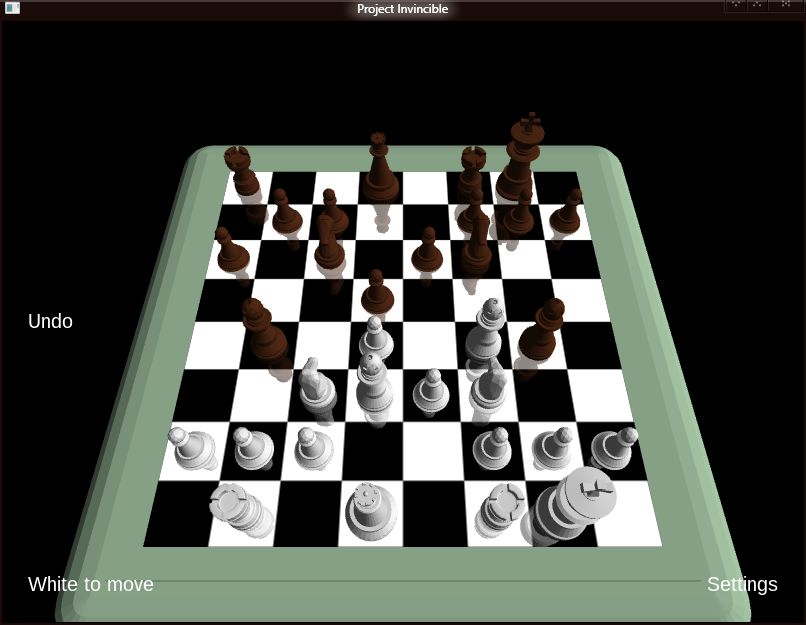The height and width of the screenshot is (625, 806).
Task: Click the 'White to move' status text
Action: [x=90, y=584]
